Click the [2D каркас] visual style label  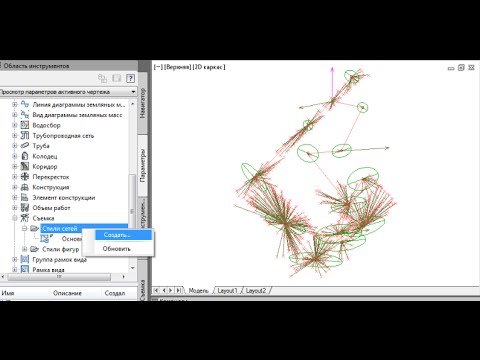(x=209, y=67)
